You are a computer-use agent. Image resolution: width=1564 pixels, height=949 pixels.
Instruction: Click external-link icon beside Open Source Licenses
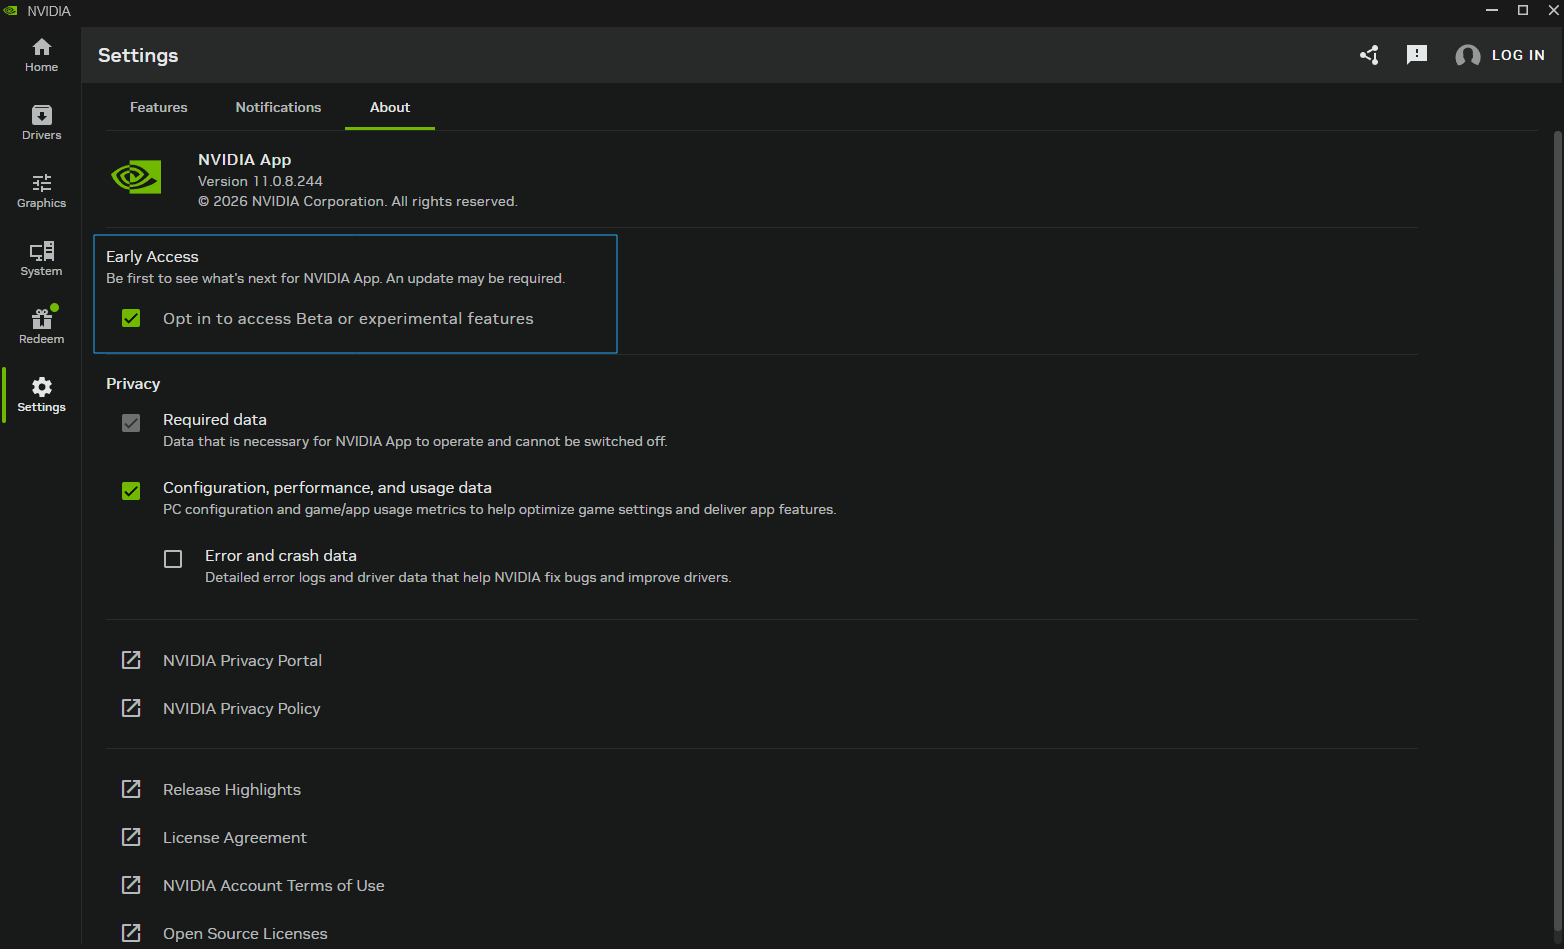pos(131,933)
